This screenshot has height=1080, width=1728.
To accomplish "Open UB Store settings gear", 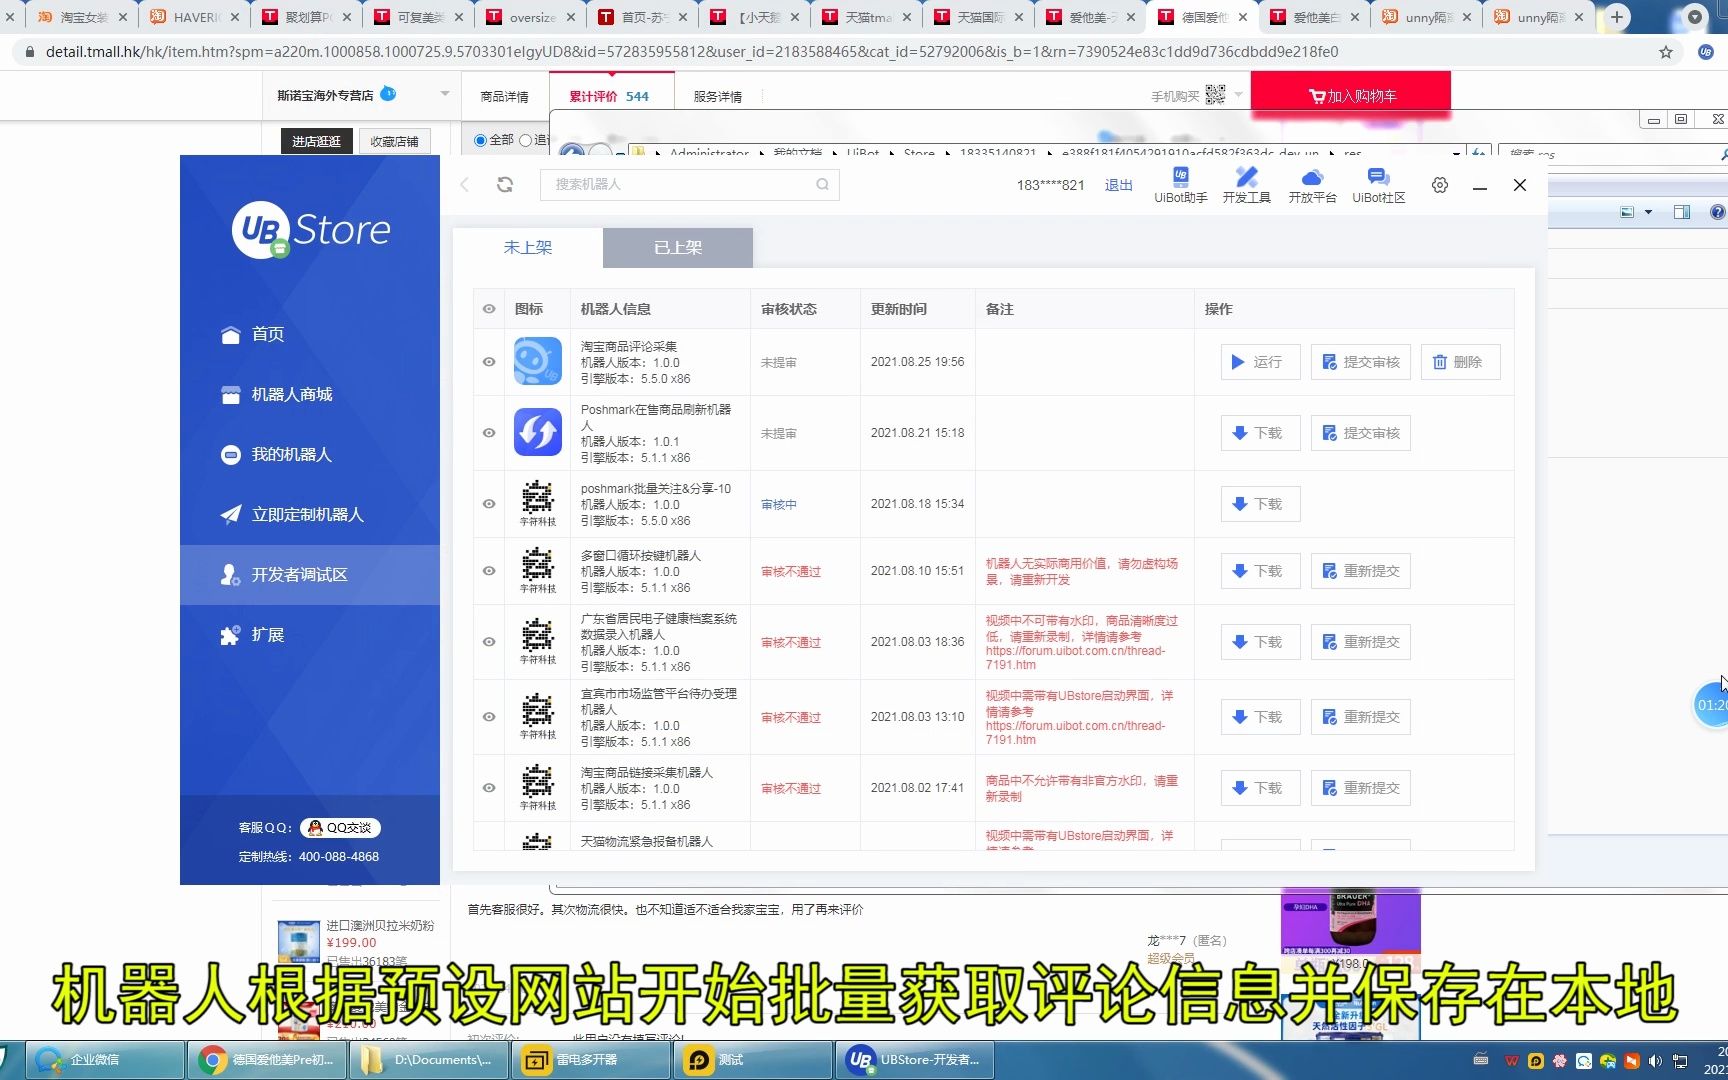I will coord(1440,185).
